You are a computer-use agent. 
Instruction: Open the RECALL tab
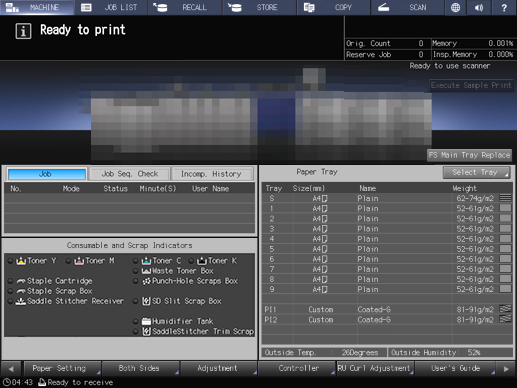(x=185, y=7)
